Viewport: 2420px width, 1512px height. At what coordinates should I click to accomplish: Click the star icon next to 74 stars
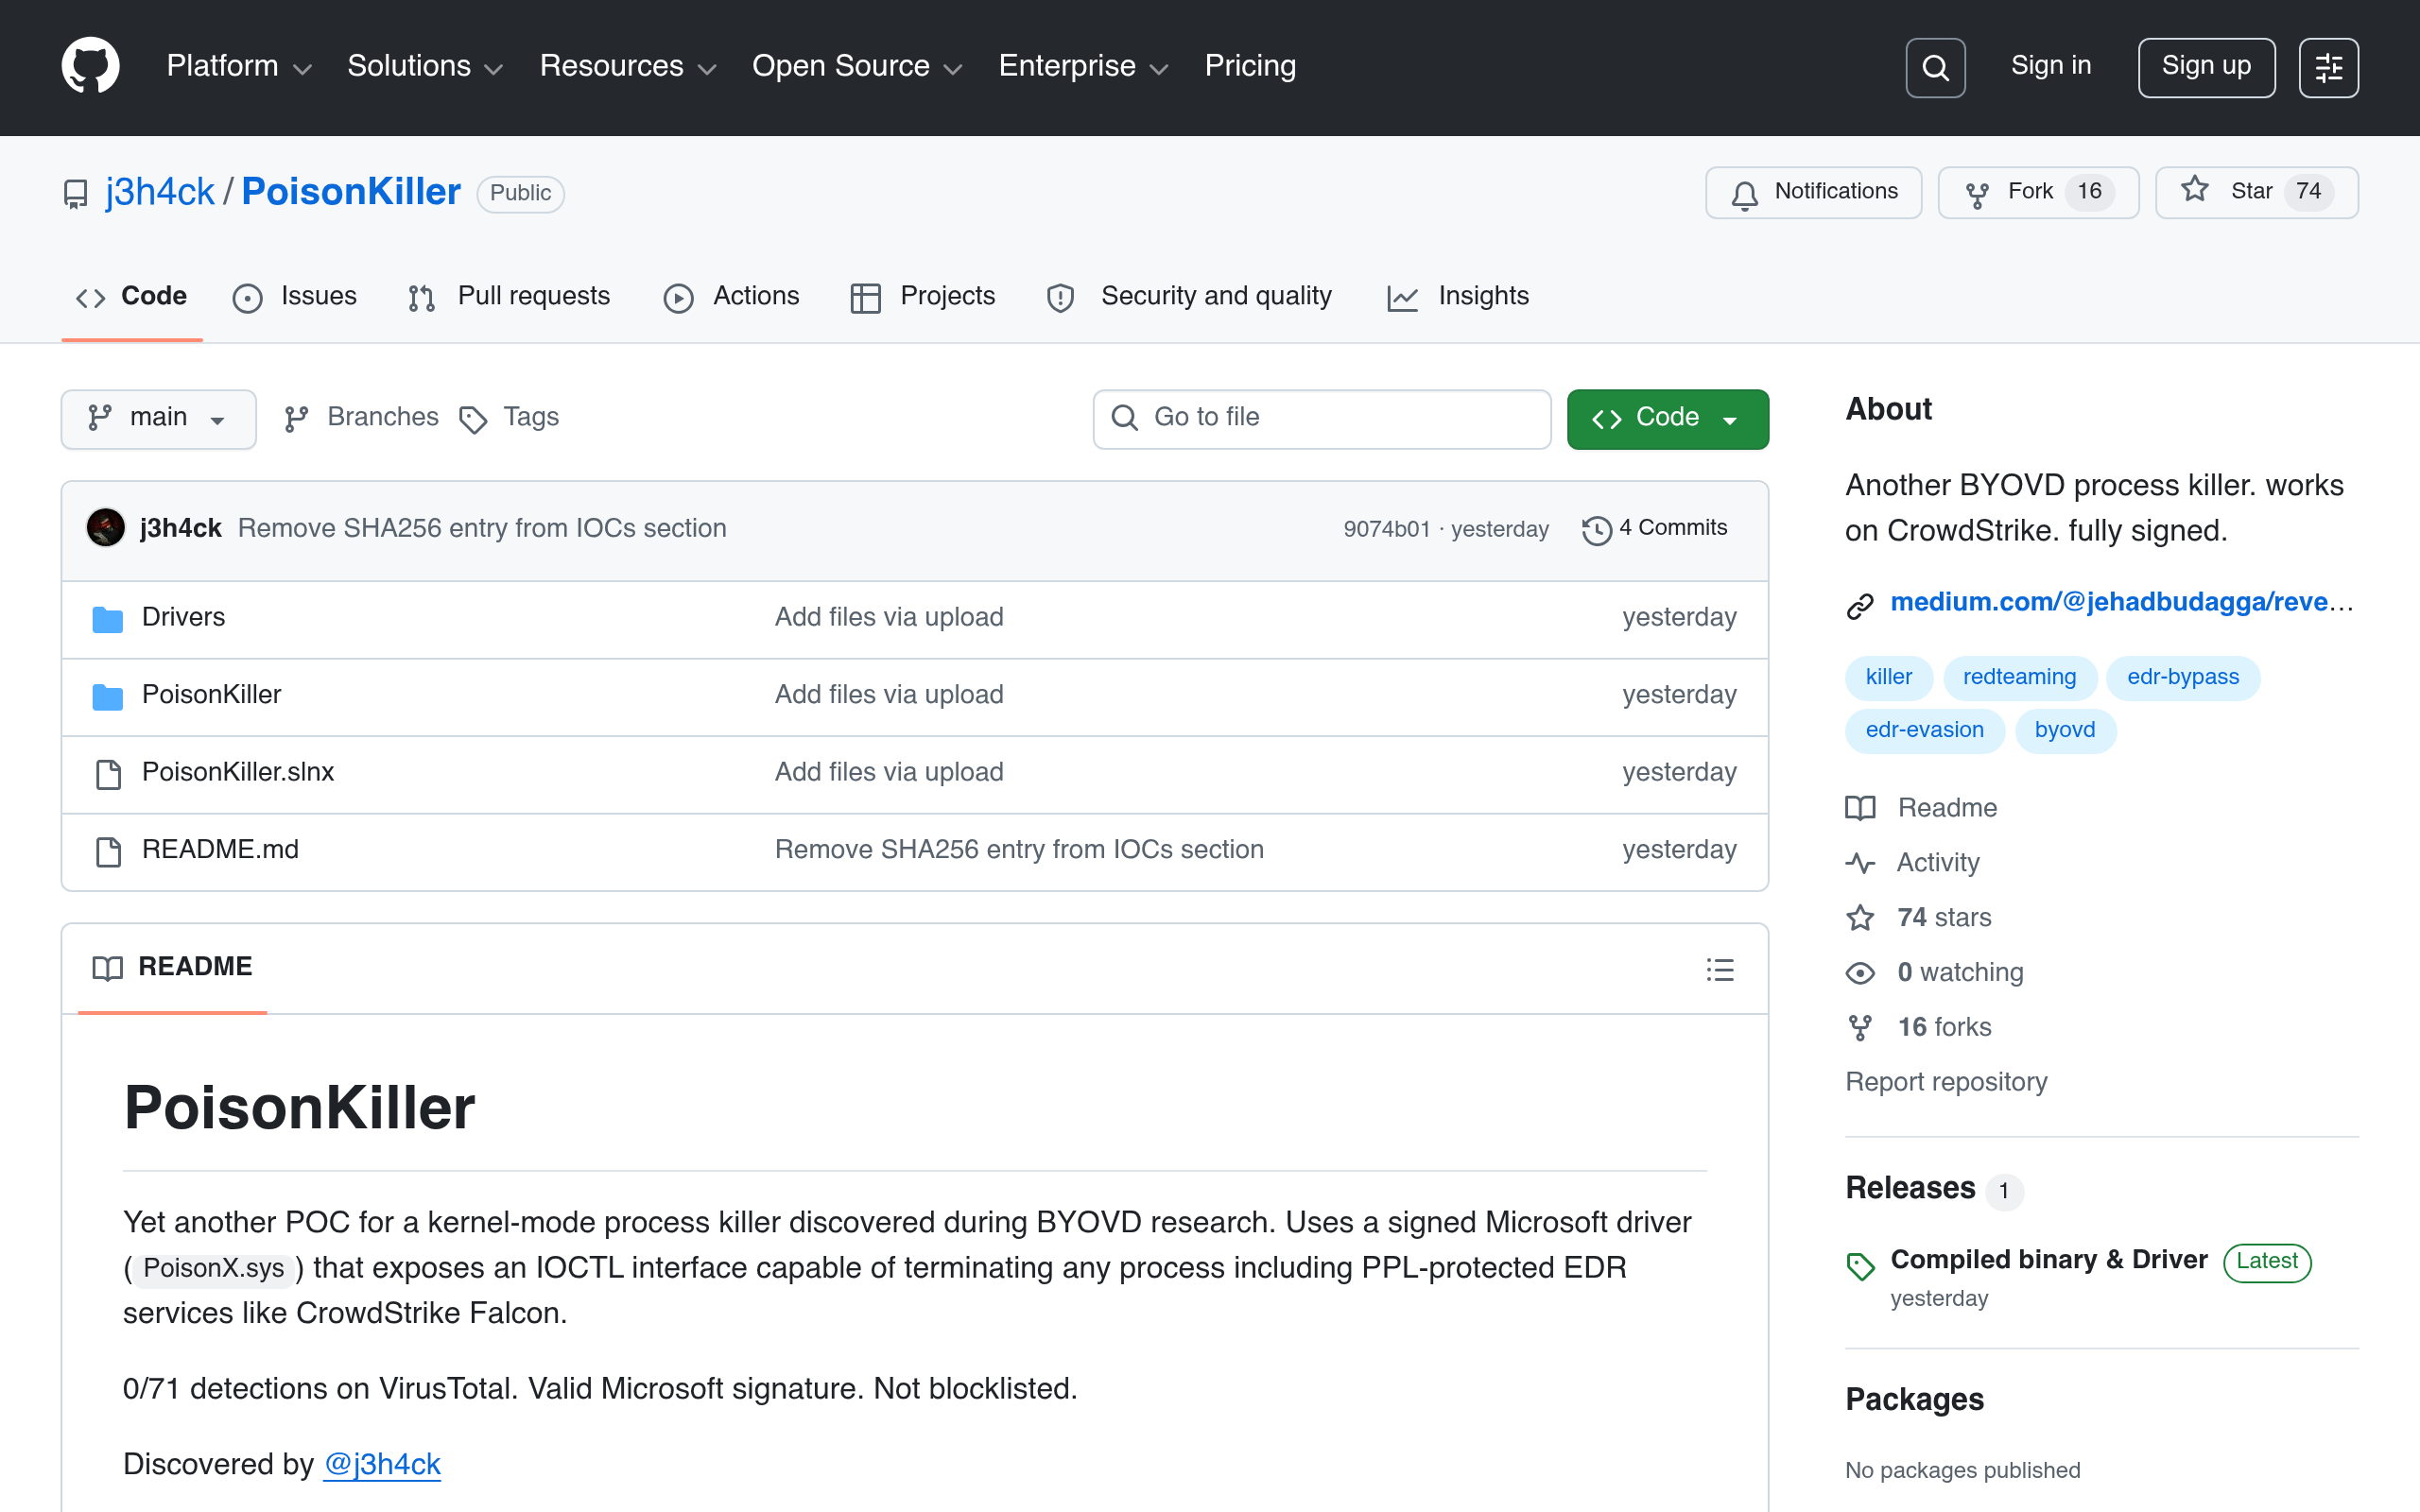[x=1860, y=918]
